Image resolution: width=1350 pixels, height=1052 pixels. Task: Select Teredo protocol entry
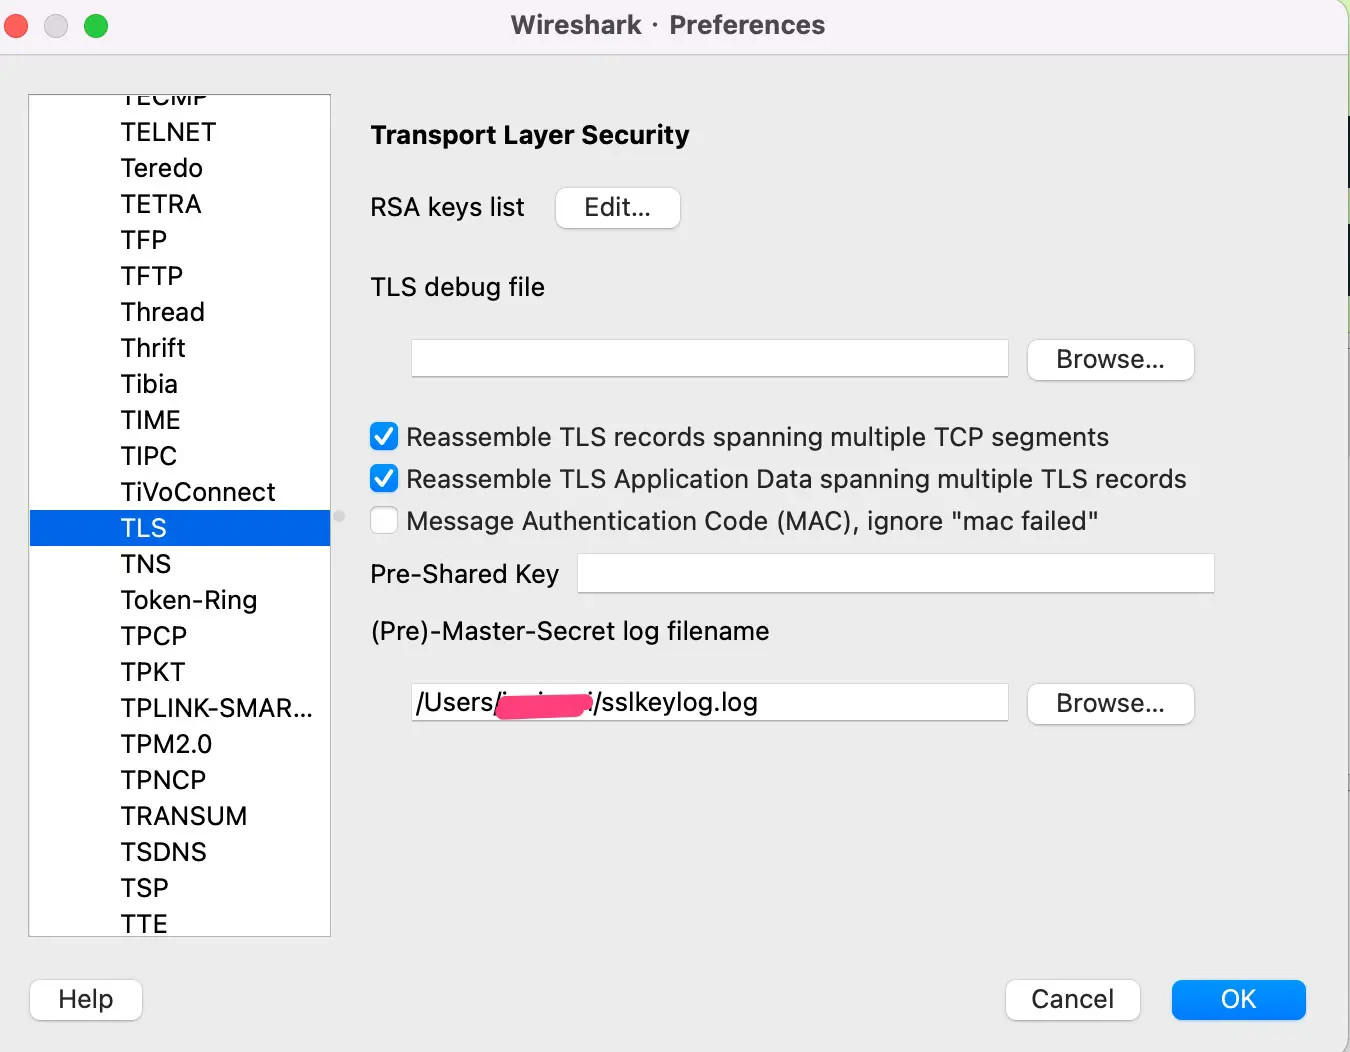[x=162, y=168]
